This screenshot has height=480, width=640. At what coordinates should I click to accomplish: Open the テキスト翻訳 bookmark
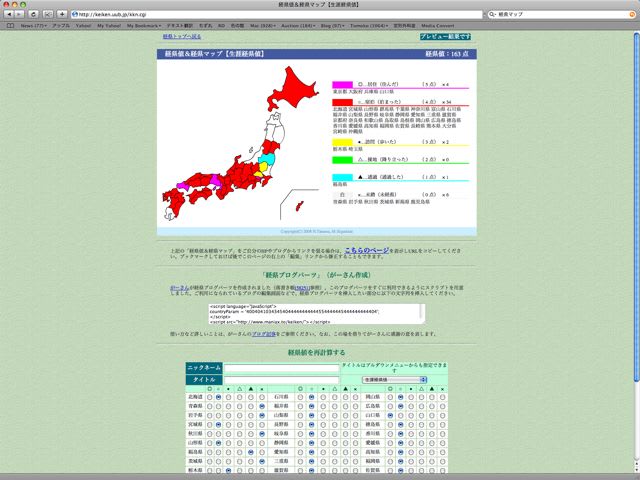180,26
